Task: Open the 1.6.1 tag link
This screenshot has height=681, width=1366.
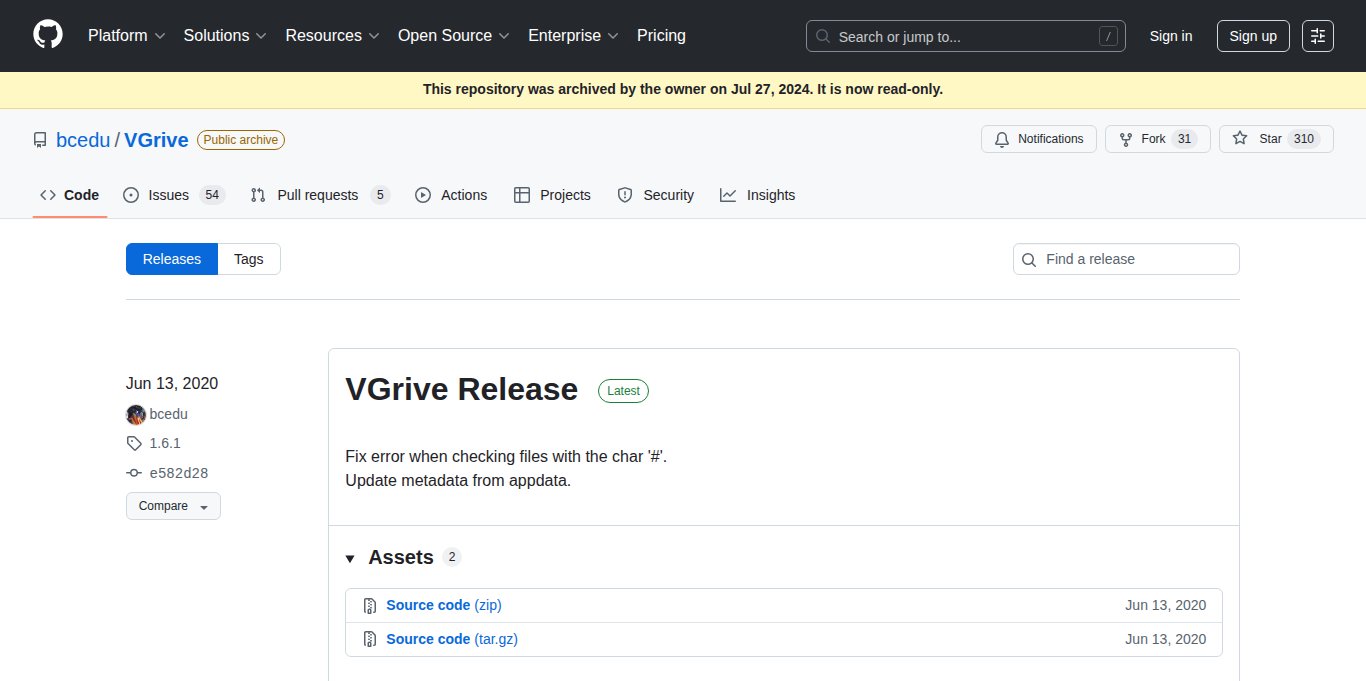Action: point(165,443)
